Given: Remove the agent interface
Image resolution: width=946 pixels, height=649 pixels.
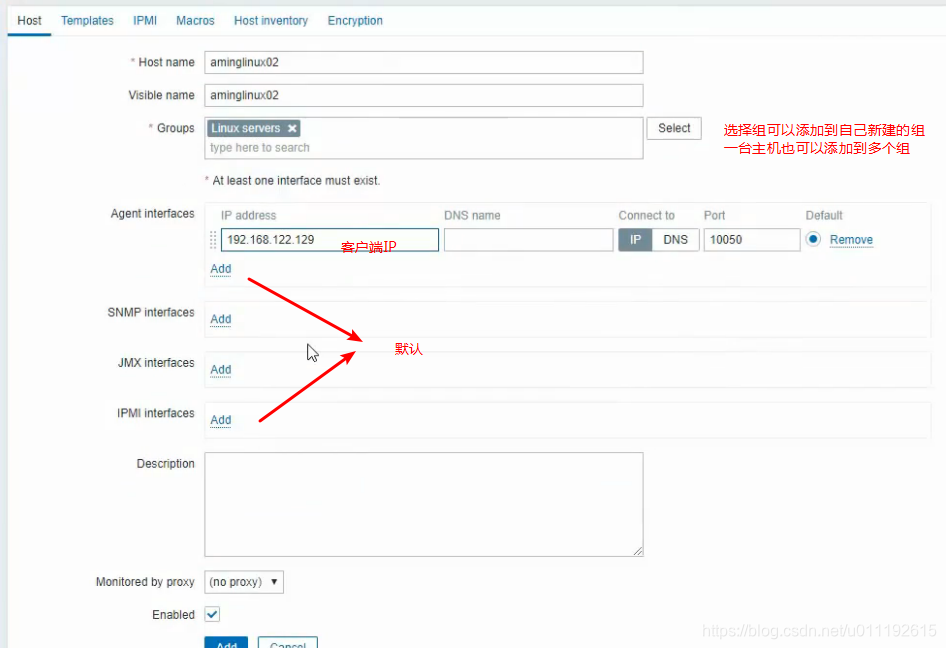Looking at the screenshot, I should click(x=851, y=239).
